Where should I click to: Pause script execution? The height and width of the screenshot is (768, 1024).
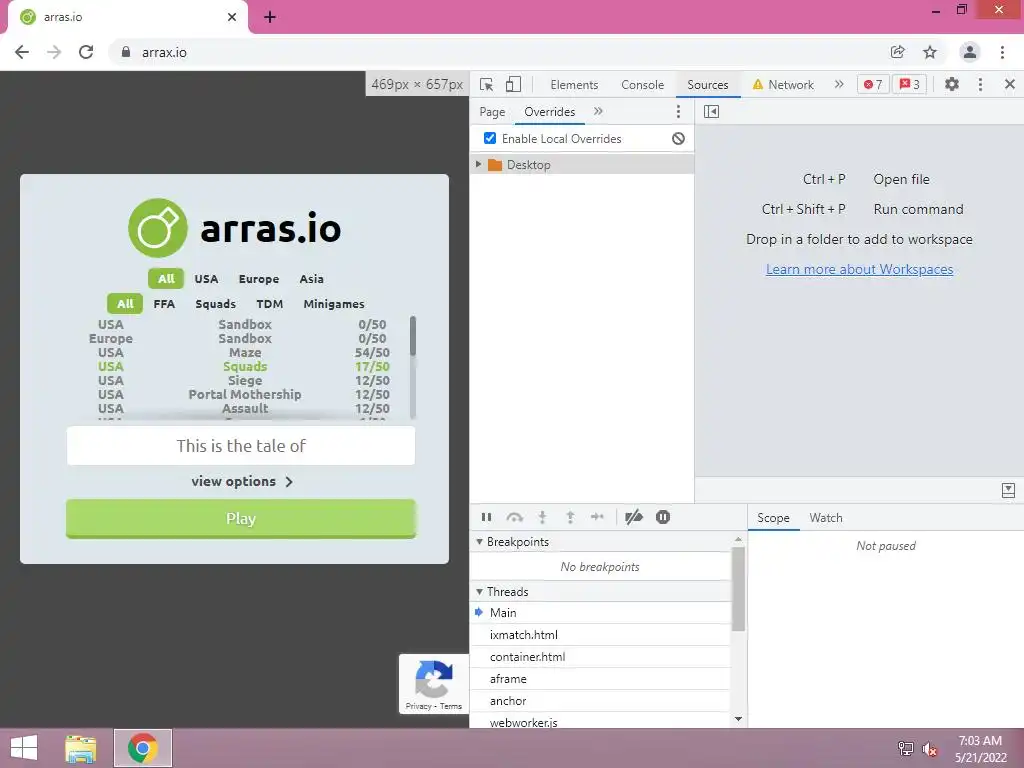(487, 517)
